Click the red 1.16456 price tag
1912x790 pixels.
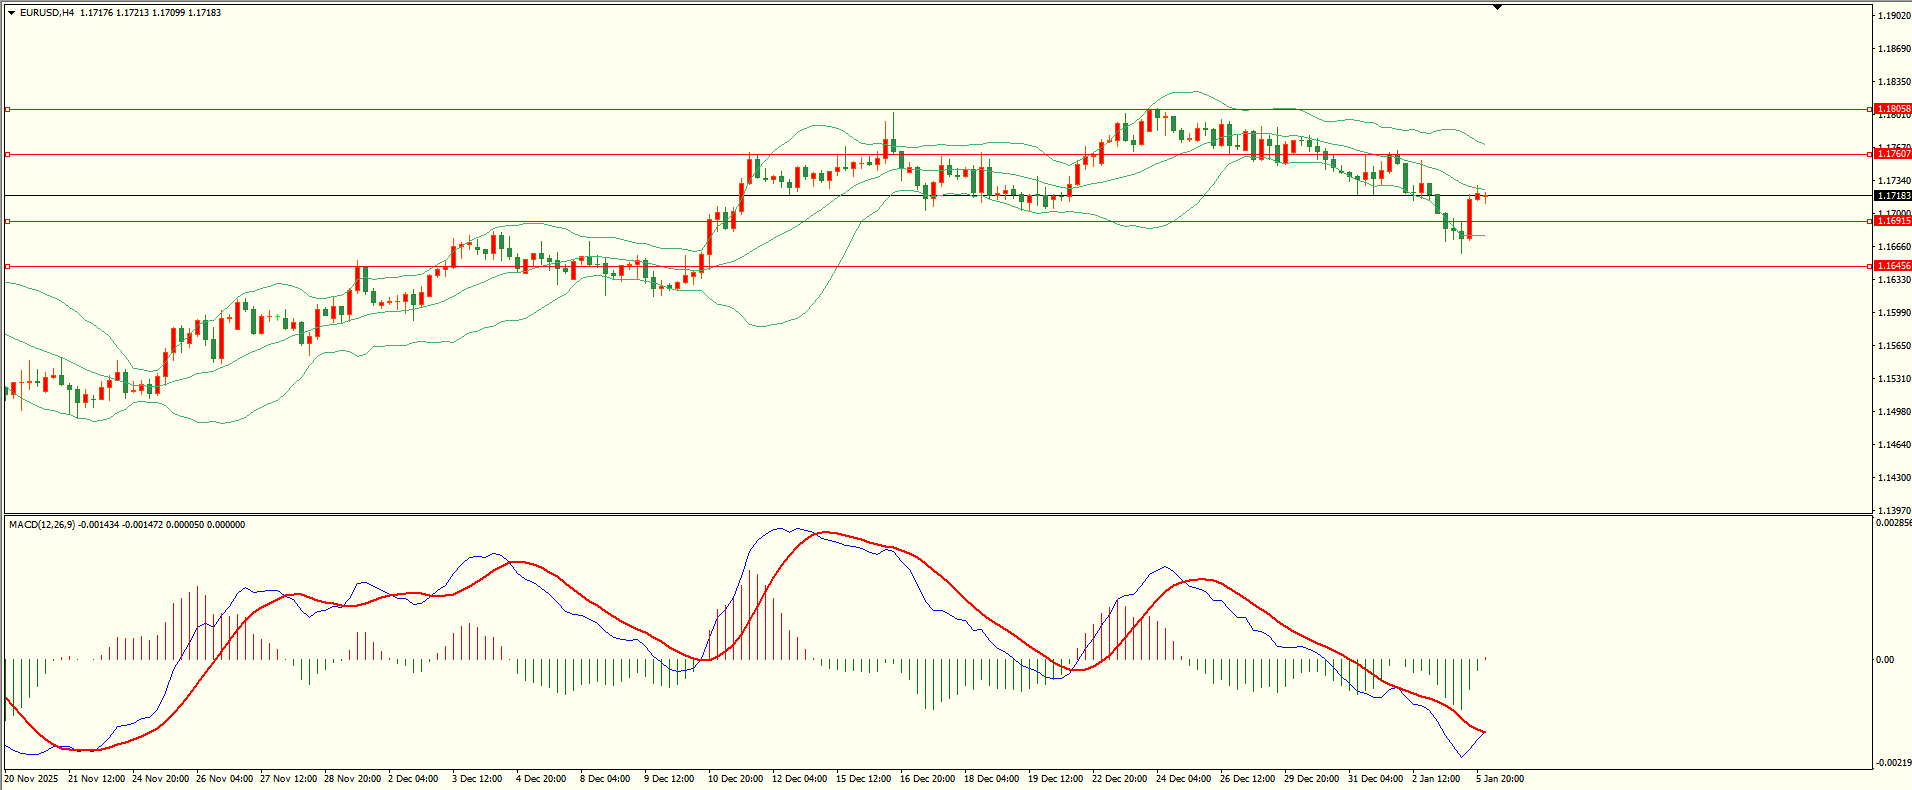point(1892,266)
